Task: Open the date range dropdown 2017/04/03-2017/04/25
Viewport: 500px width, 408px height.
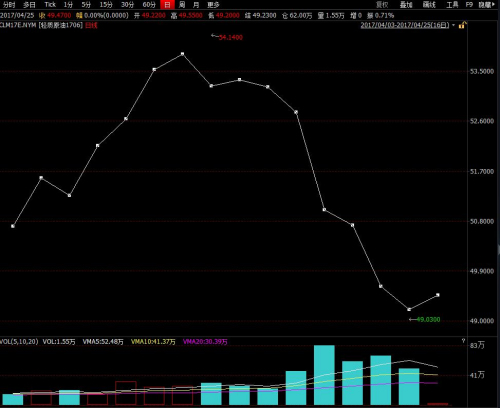Action: tap(407, 25)
